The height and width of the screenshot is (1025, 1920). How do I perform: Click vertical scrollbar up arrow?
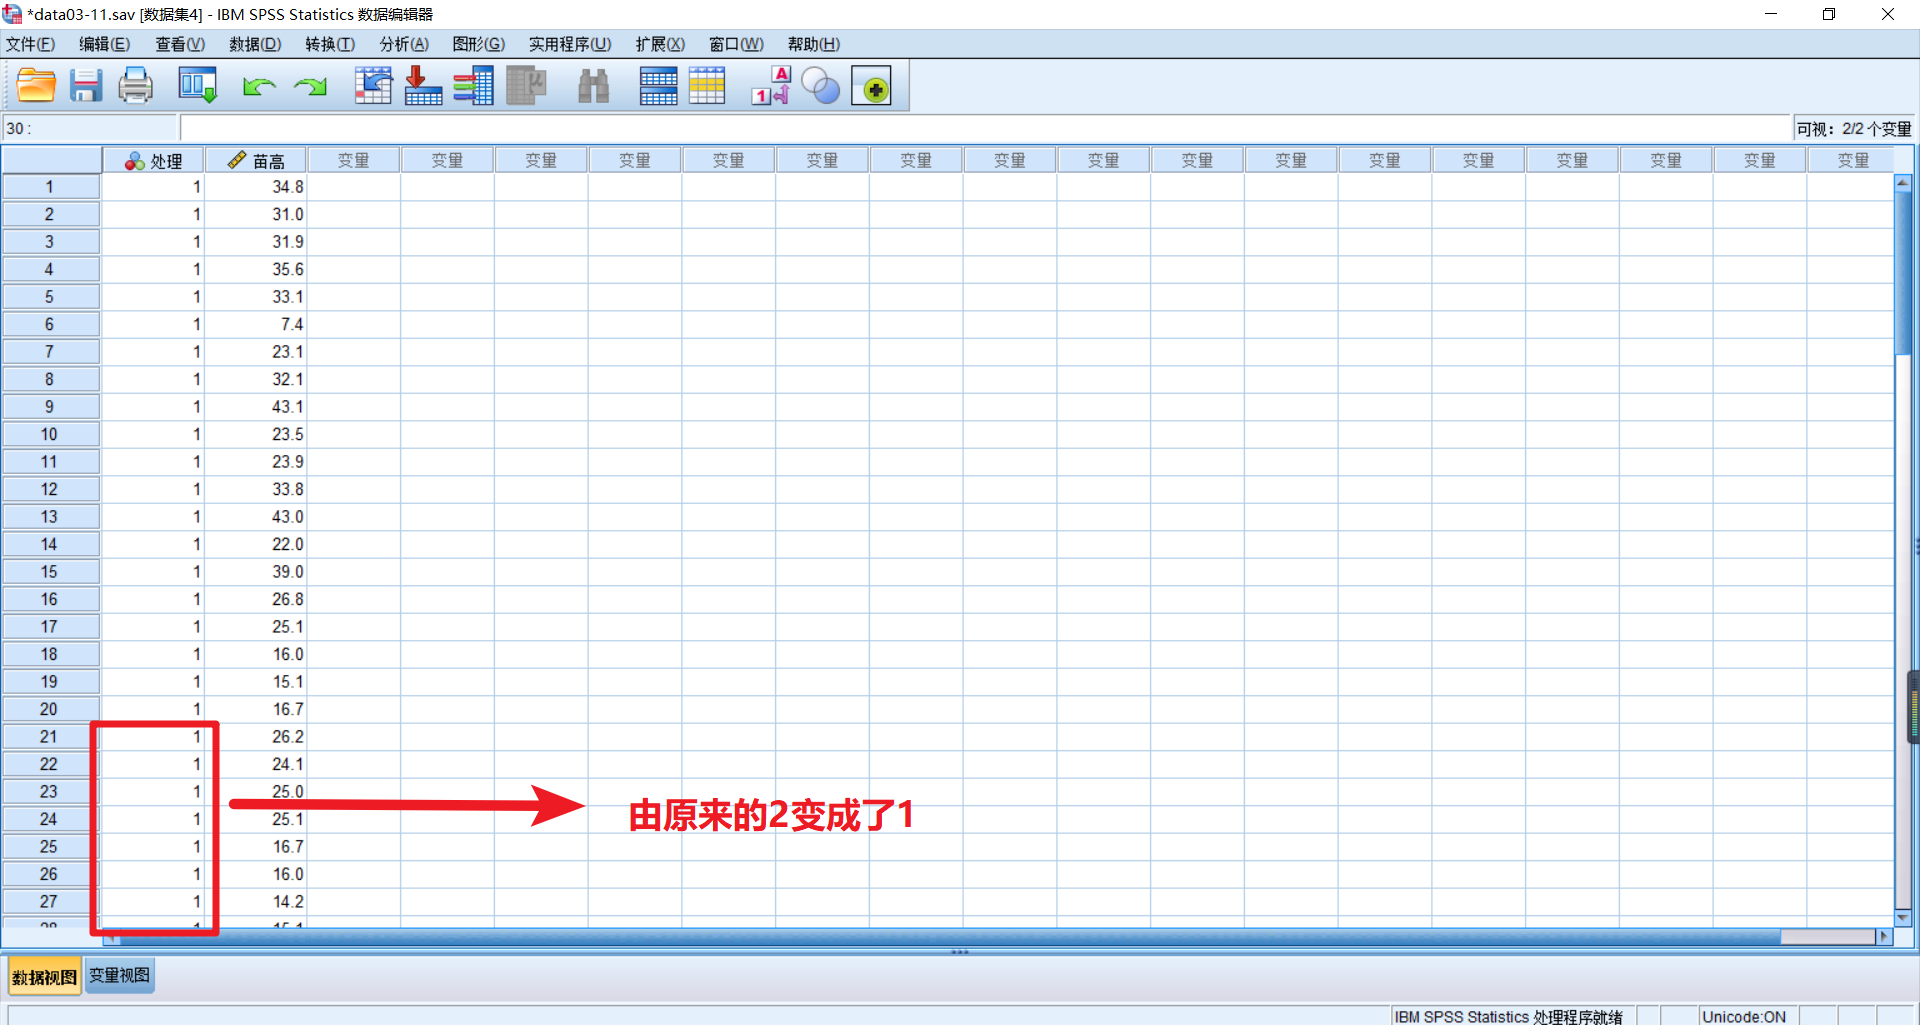1903,183
